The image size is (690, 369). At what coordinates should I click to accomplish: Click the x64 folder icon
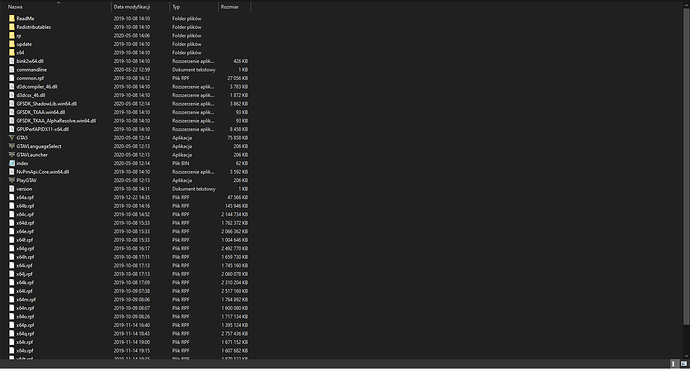click(12, 52)
